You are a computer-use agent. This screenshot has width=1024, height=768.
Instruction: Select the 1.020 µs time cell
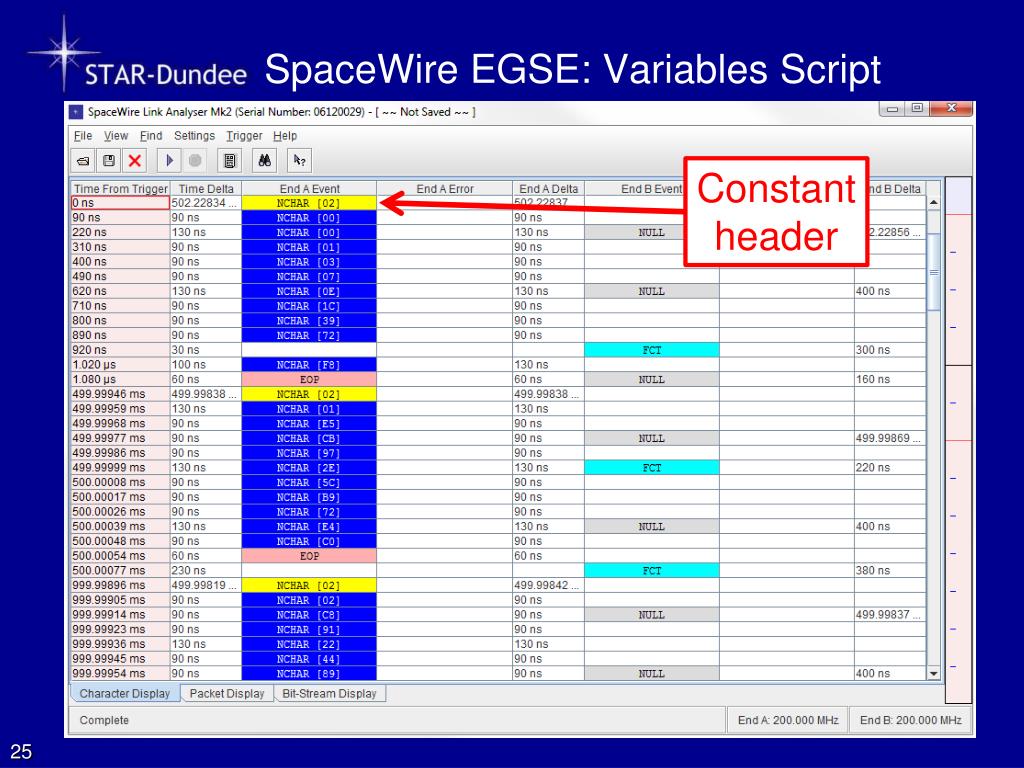120,365
